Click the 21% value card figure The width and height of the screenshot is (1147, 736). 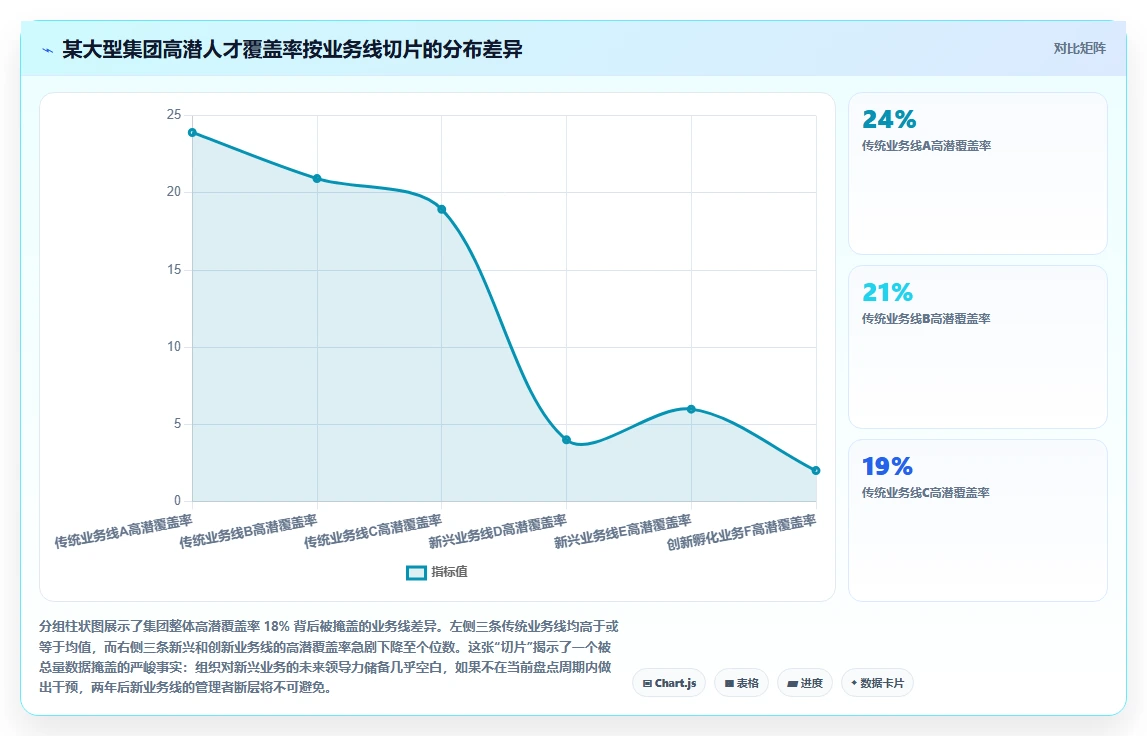[x=887, y=292]
